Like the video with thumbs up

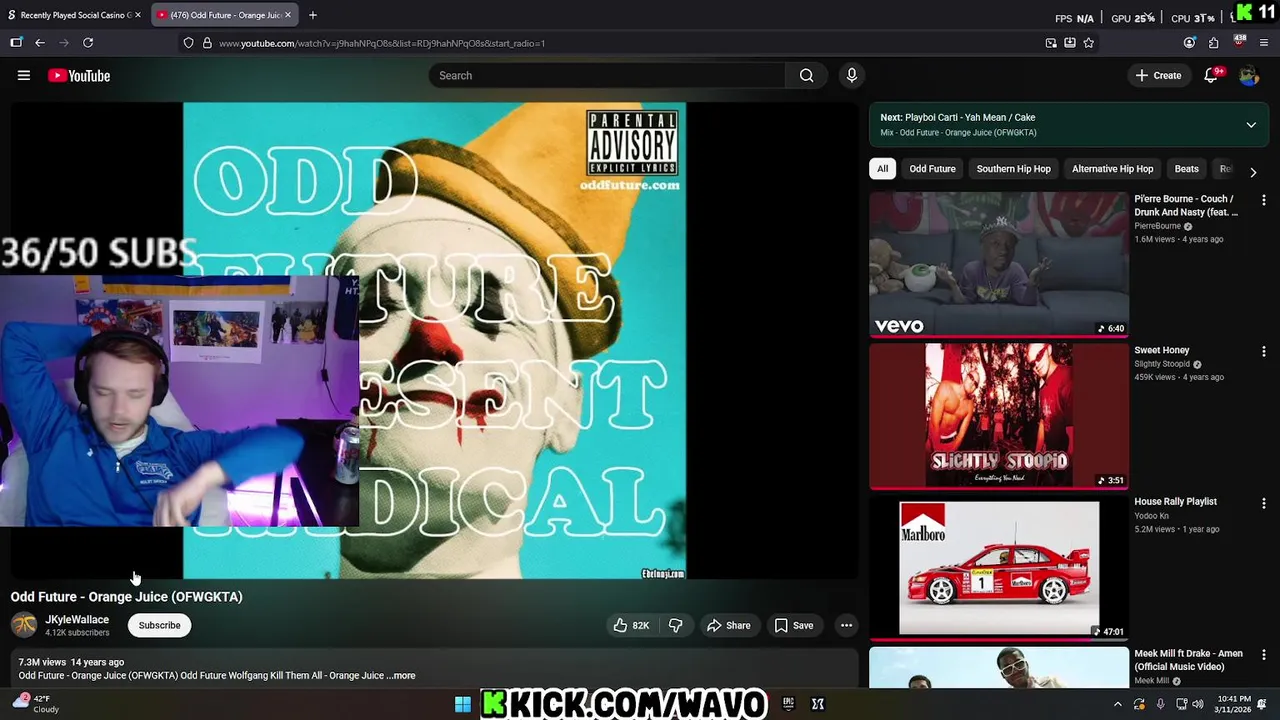621,625
